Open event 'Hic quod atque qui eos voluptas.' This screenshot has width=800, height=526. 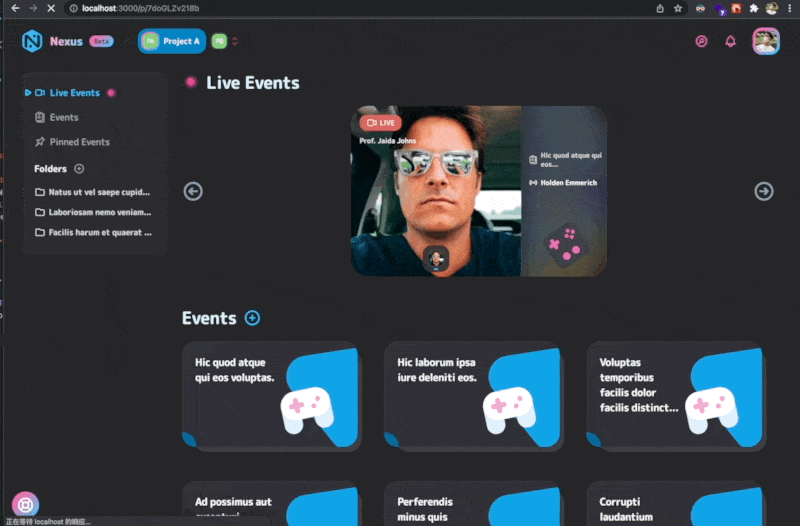tap(272, 396)
